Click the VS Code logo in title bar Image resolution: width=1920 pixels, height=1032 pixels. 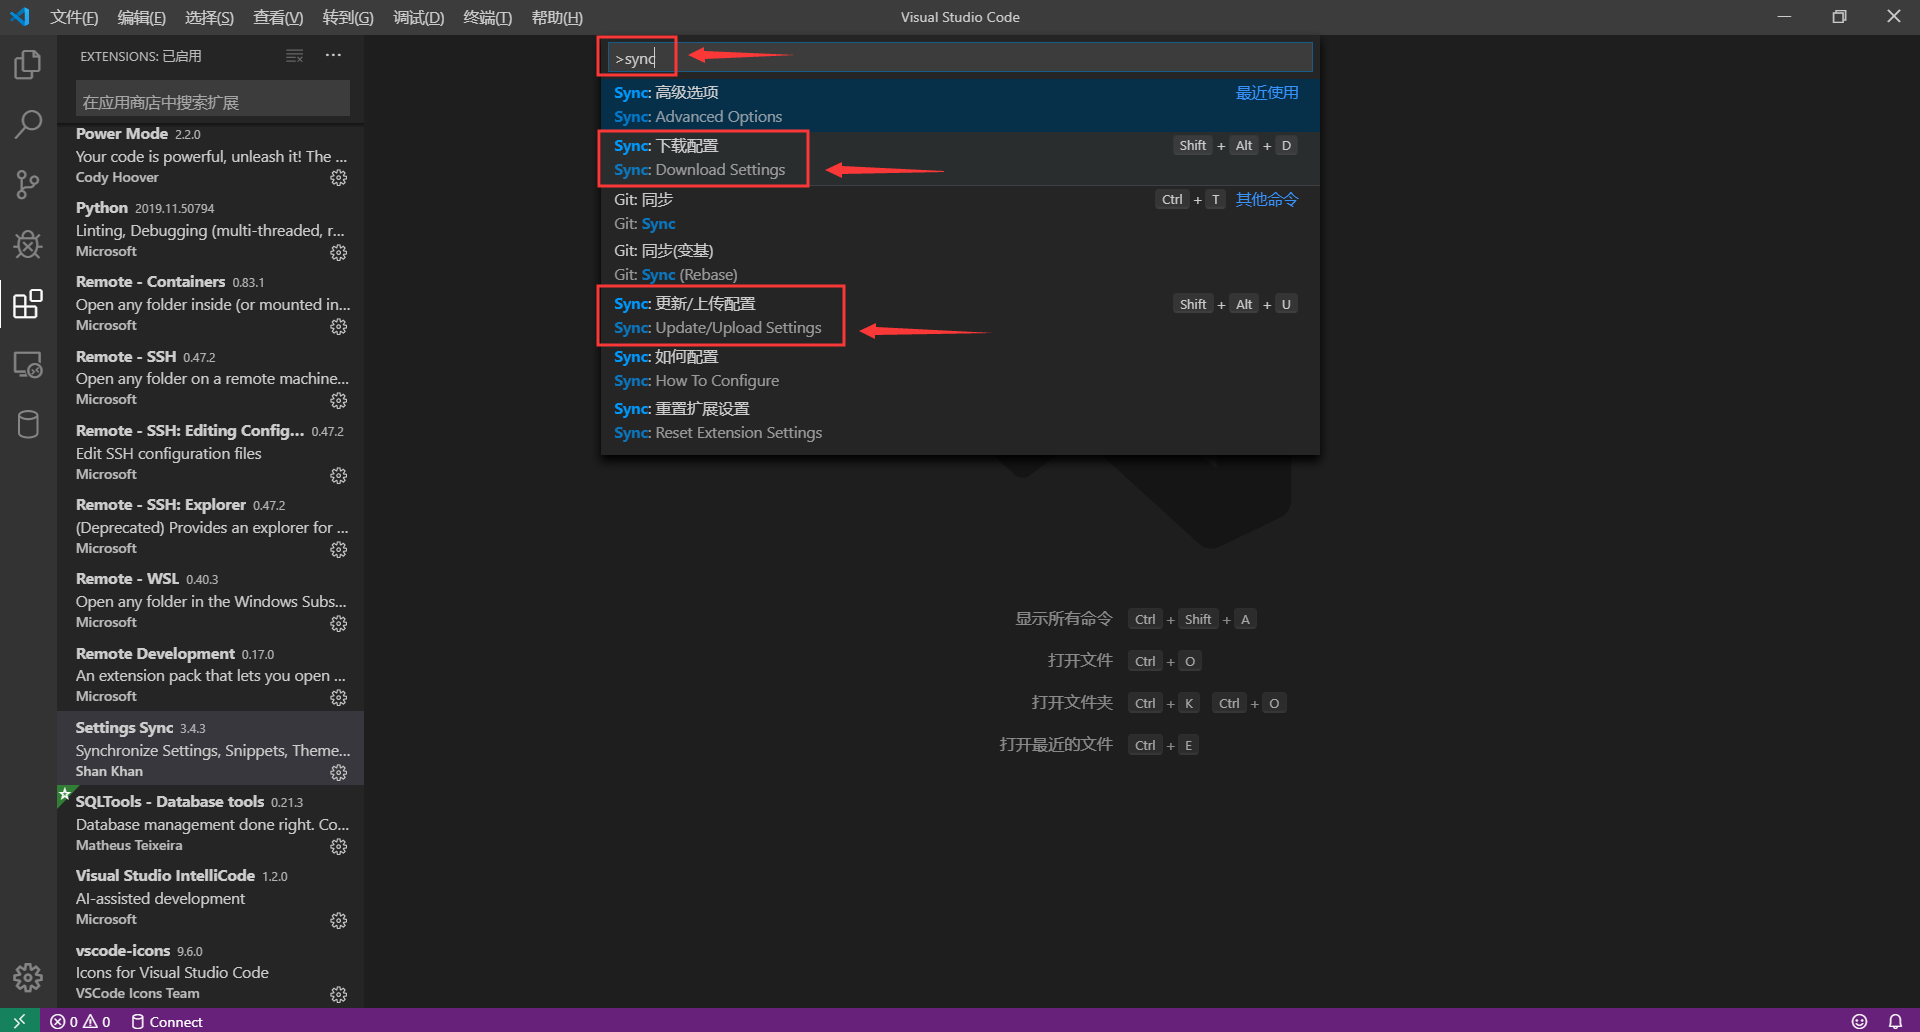tap(20, 17)
